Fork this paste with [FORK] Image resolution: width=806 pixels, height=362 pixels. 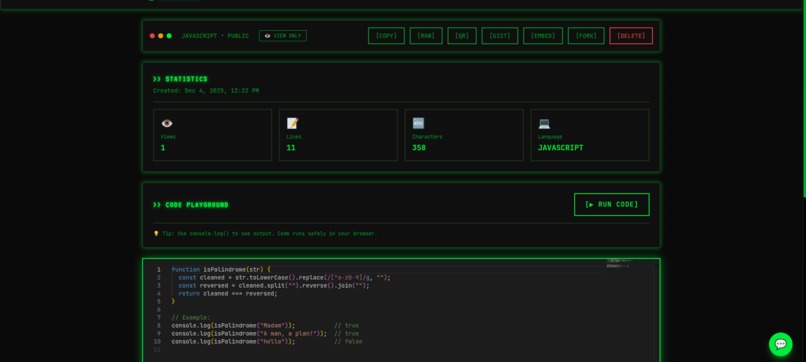586,36
